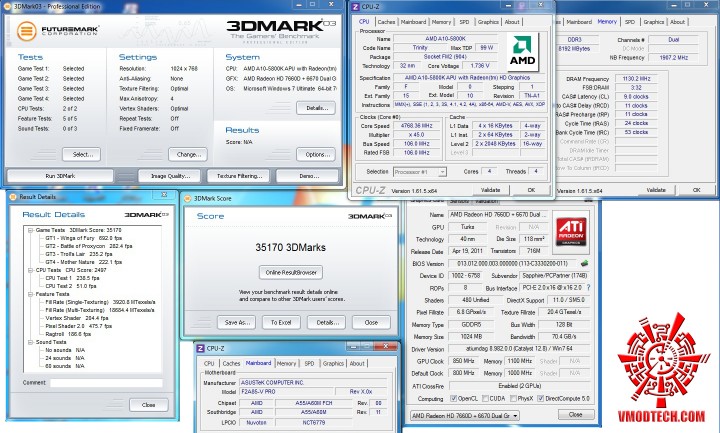The width and height of the screenshot is (720, 433).
Task: Select CPU tab in bottom CPU-Z window
Action: [209, 363]
